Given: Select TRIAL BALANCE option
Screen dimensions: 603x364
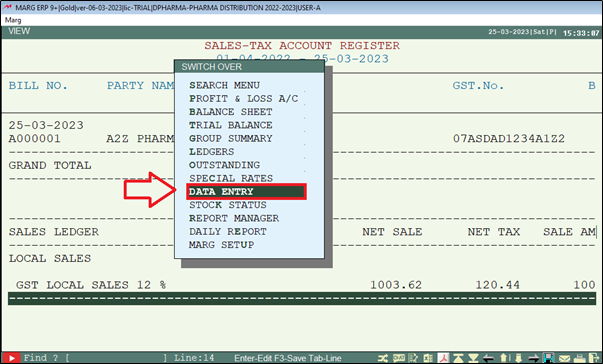Looking at the screenshot, I should (x=230, y=125).
